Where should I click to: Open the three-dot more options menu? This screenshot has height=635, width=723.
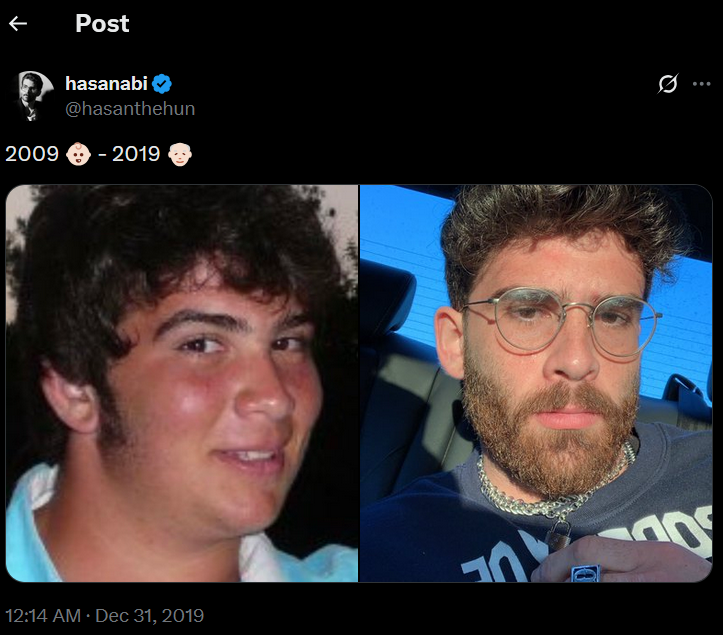(701, 84)
